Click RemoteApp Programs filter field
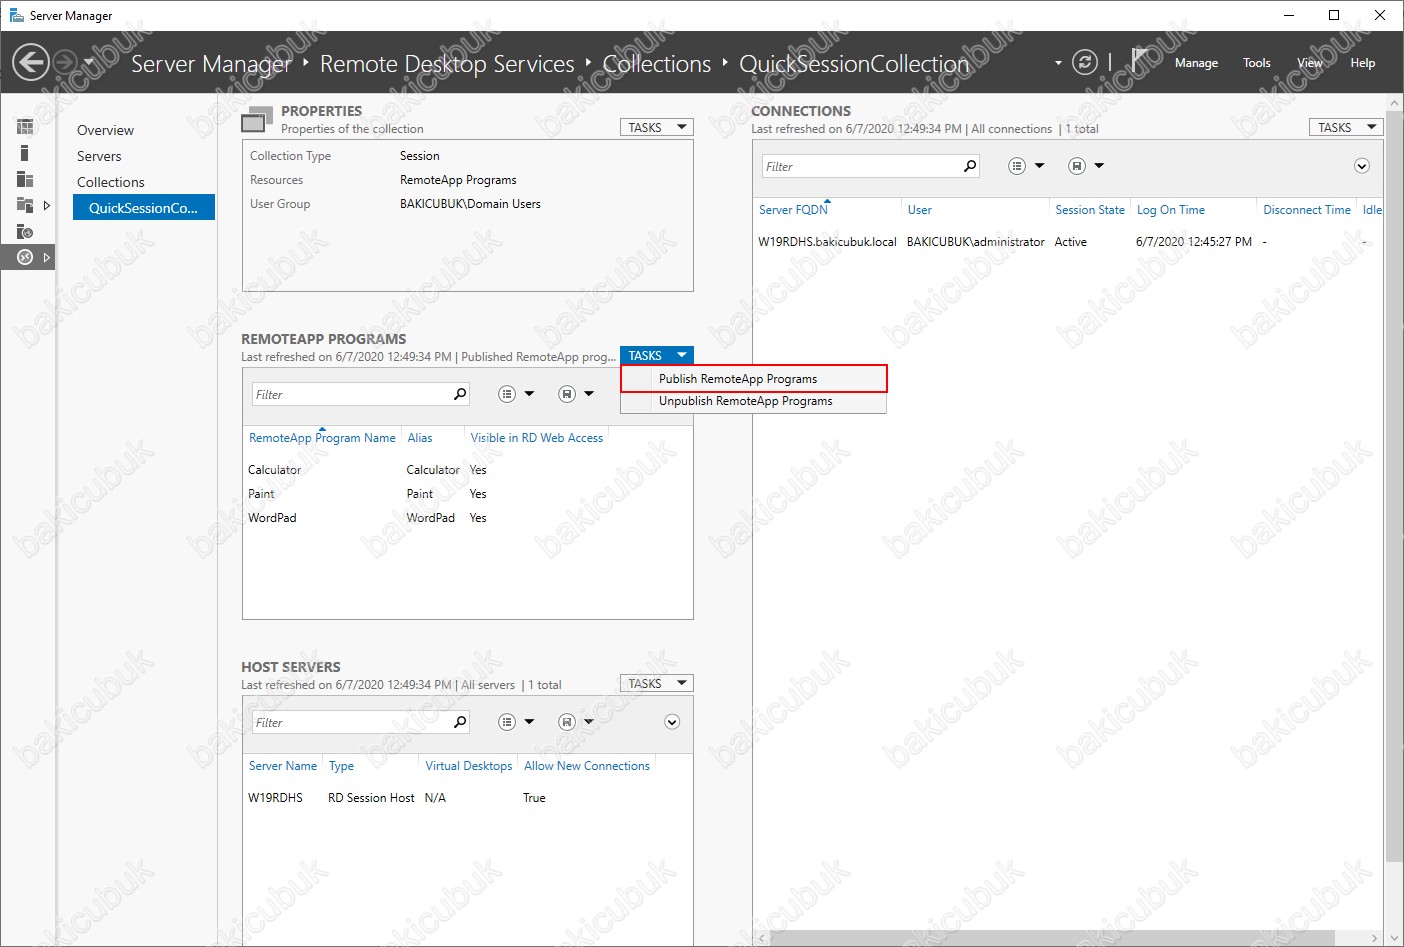Viewport: 1404px width, 947px height. point(351,394)
